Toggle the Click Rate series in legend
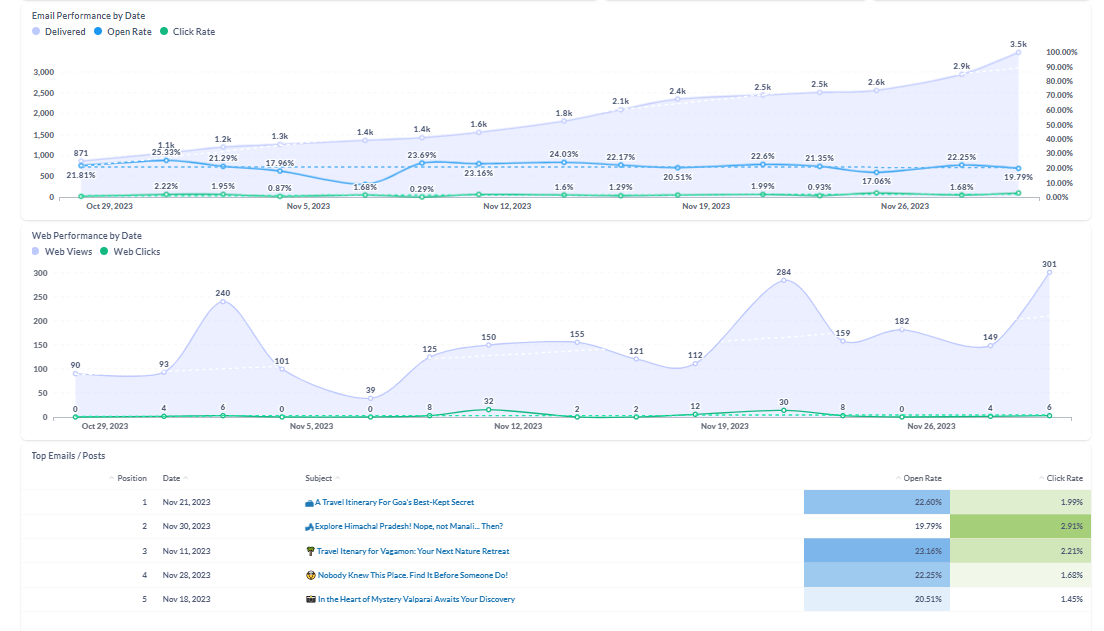Image resolution: width=1104 pixels, height=631 pixels. click(x=193, y=32)
